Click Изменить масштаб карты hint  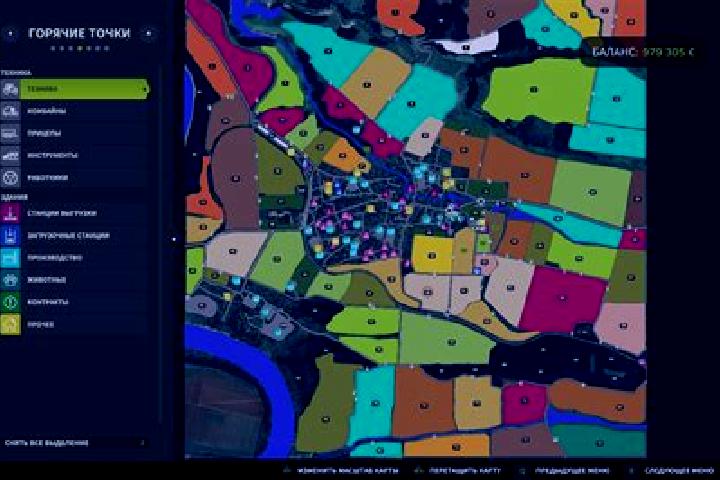348,471
